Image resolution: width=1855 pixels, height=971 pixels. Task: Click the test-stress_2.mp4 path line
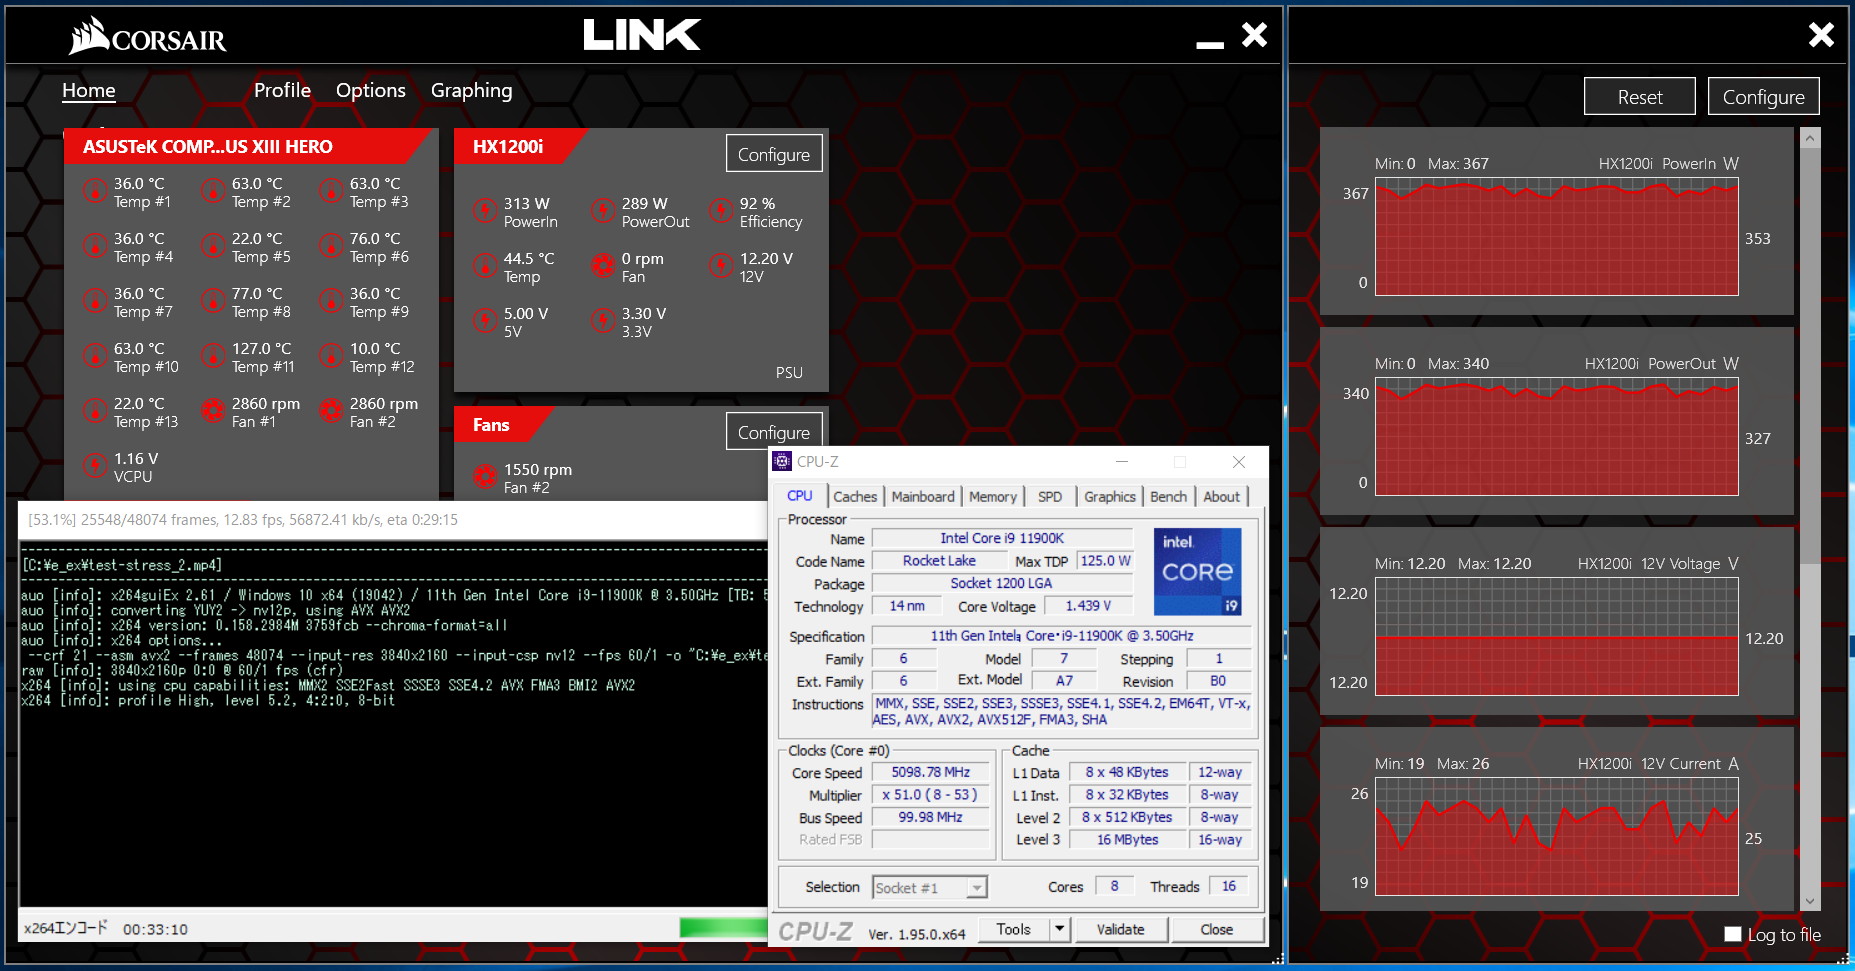tap(122, 565)
